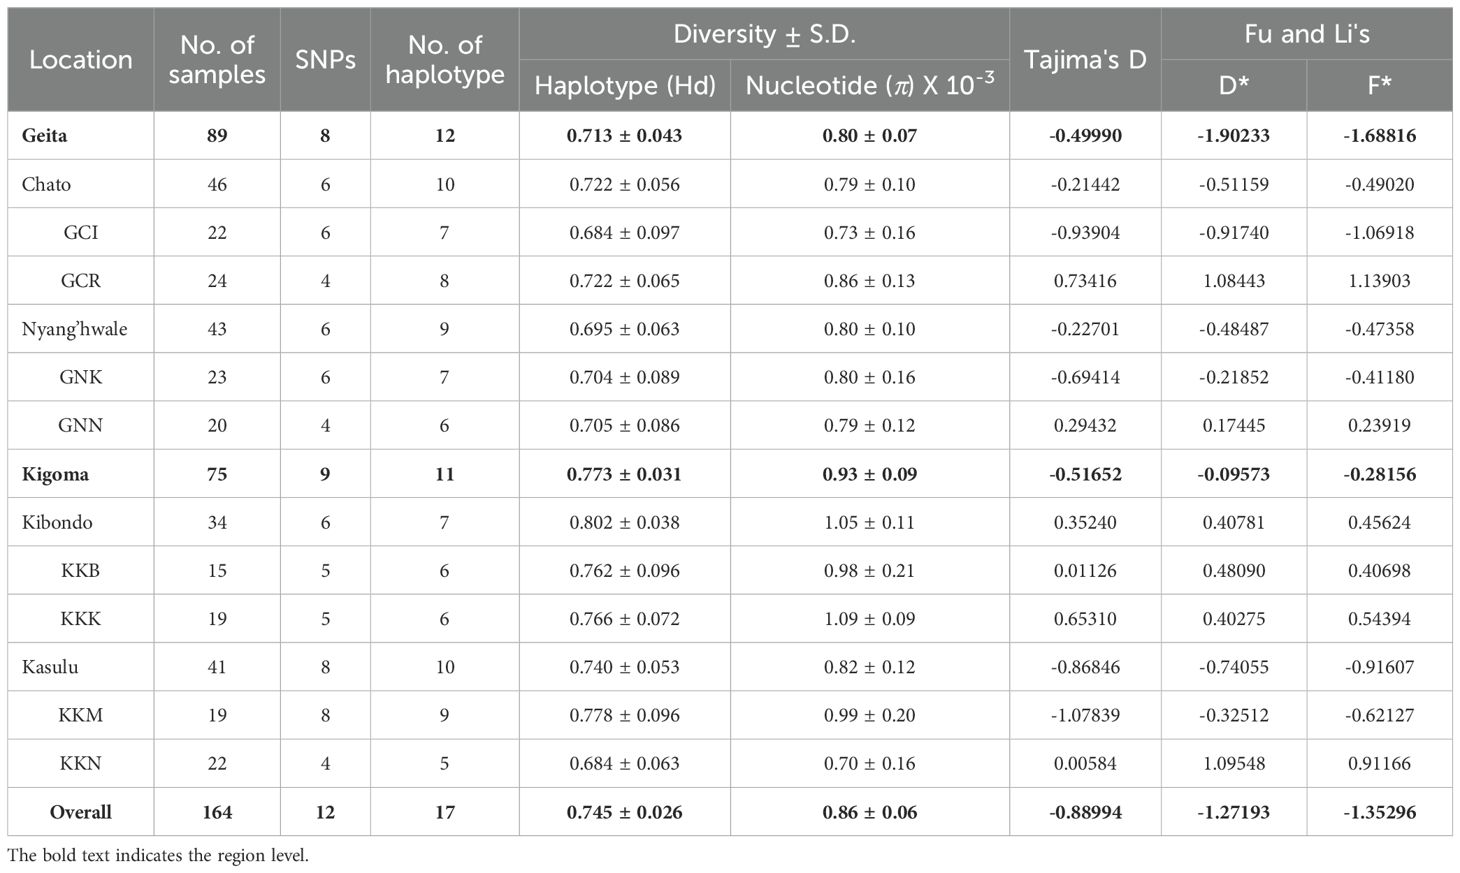Select Chato sample count 46
1460x873 pixels.
[217, 184]
